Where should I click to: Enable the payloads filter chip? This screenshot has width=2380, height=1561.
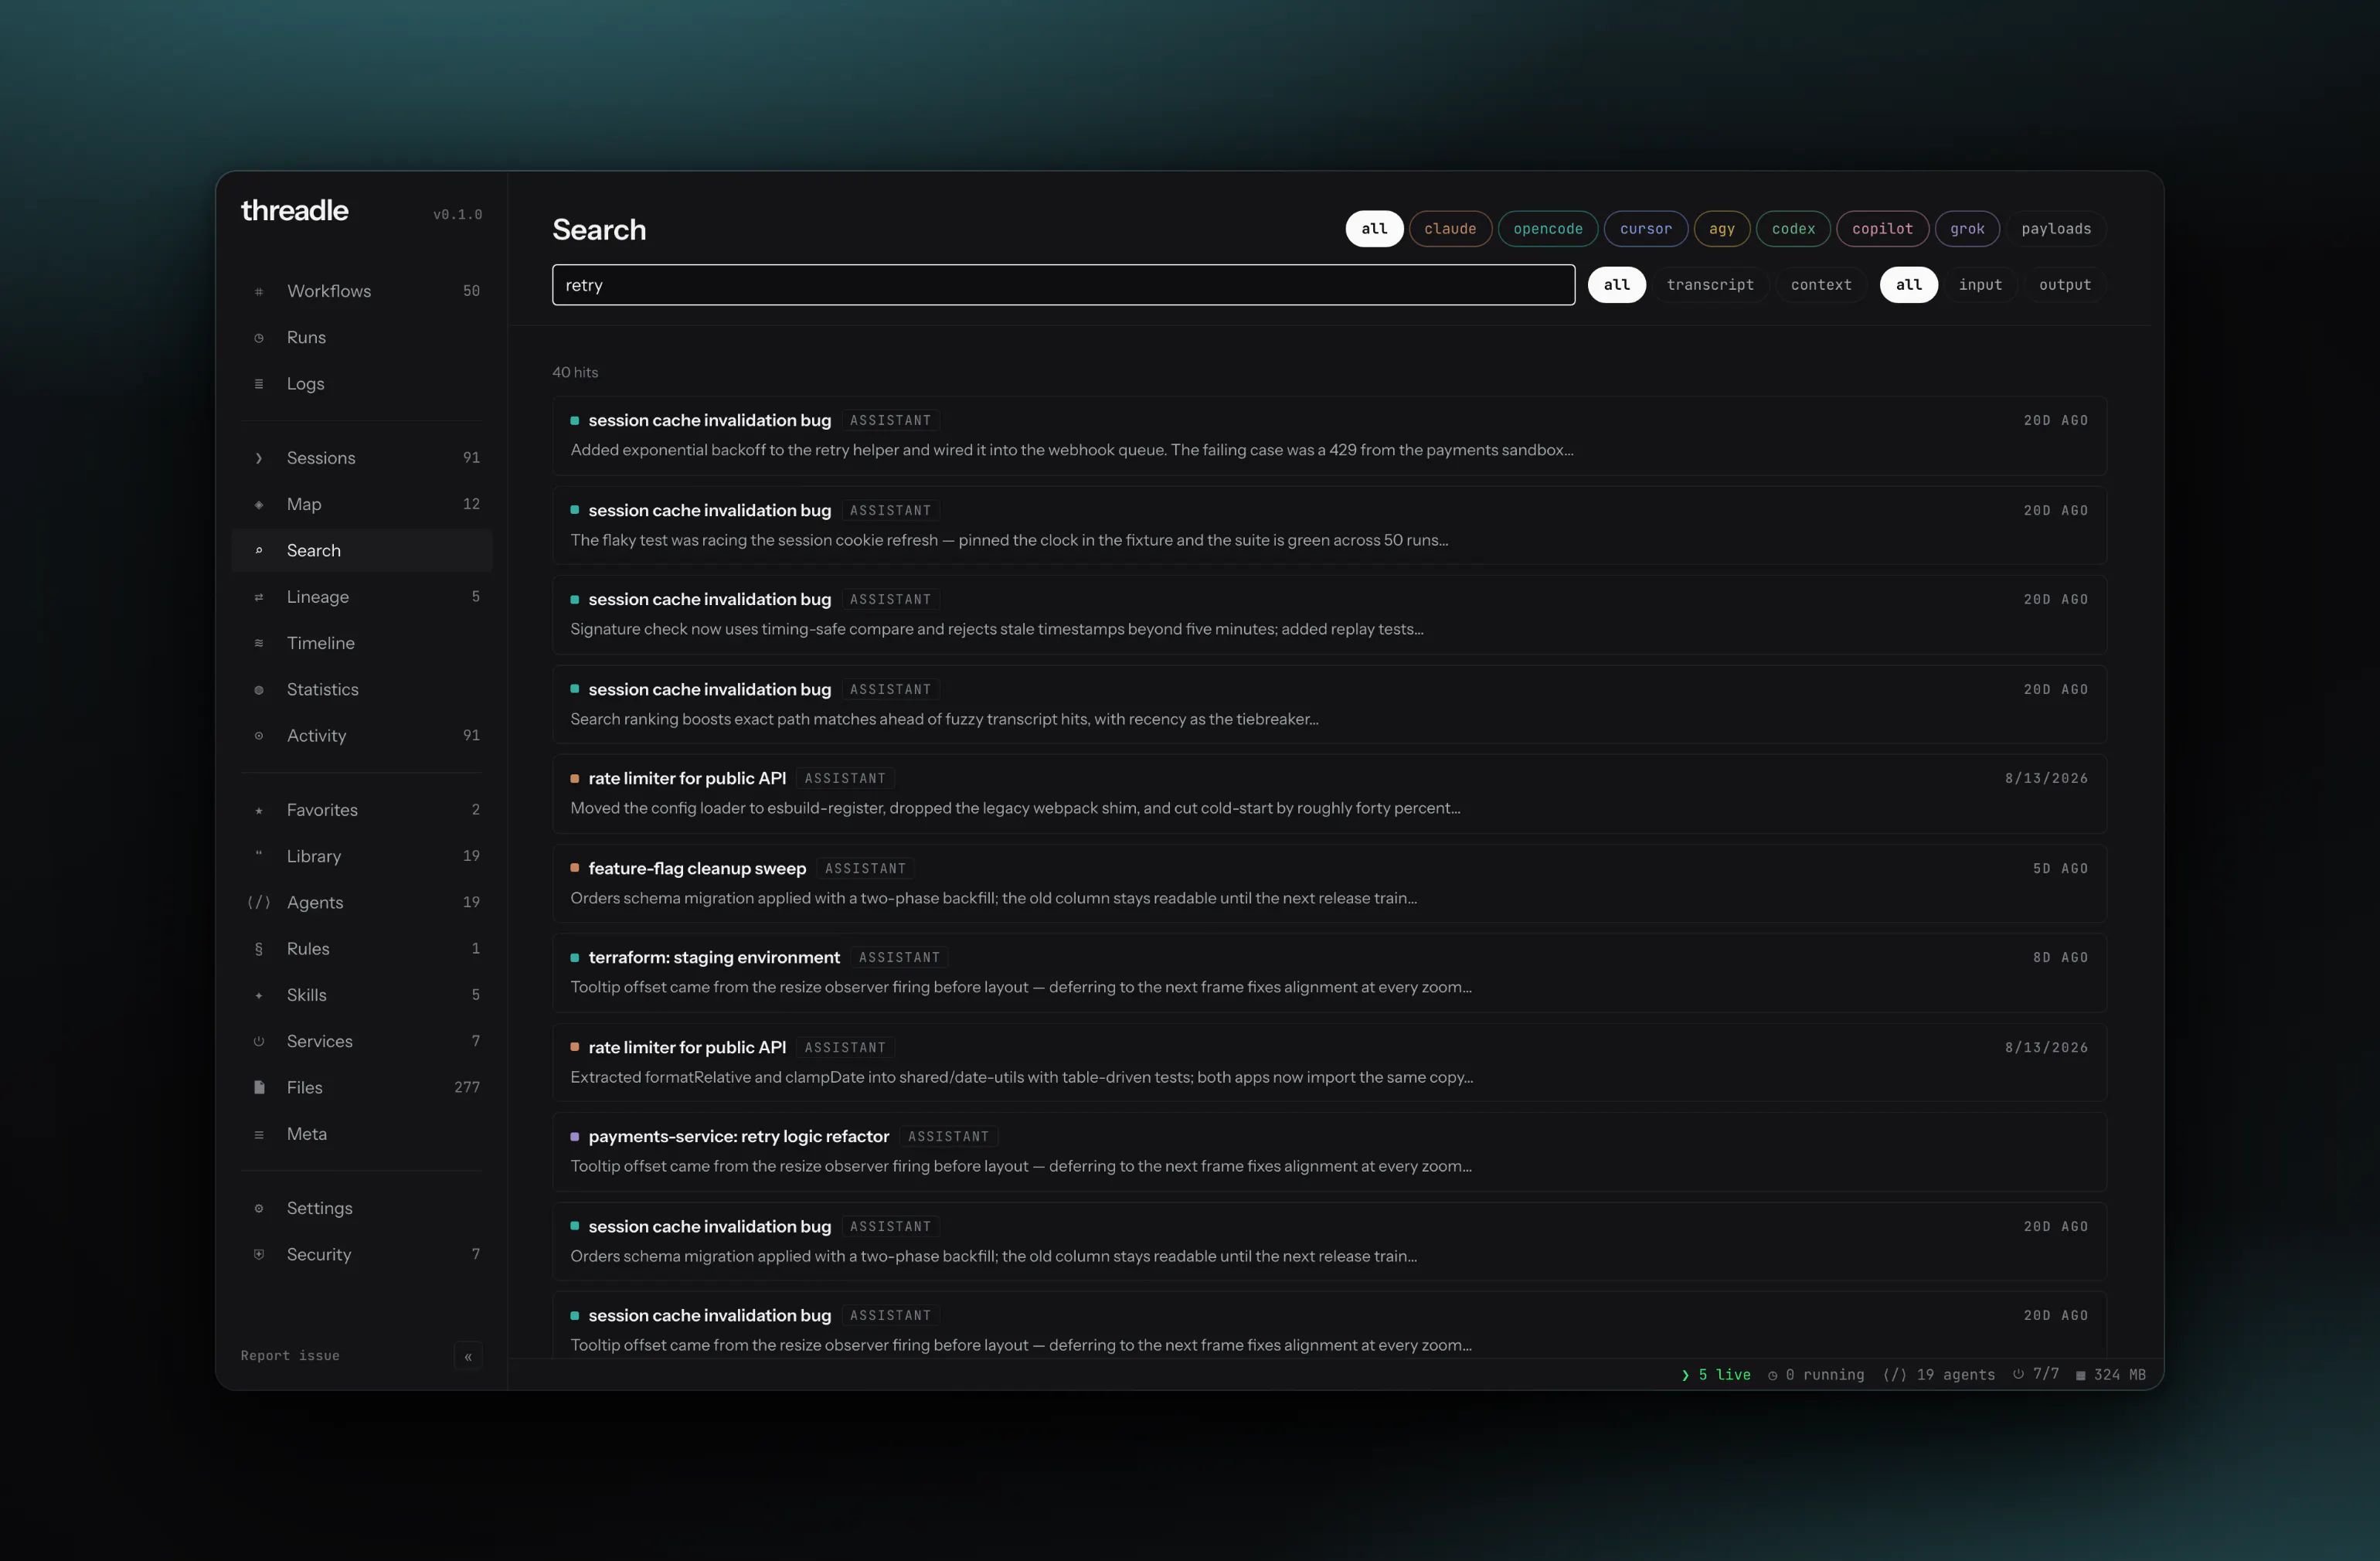coord(2056,229)
